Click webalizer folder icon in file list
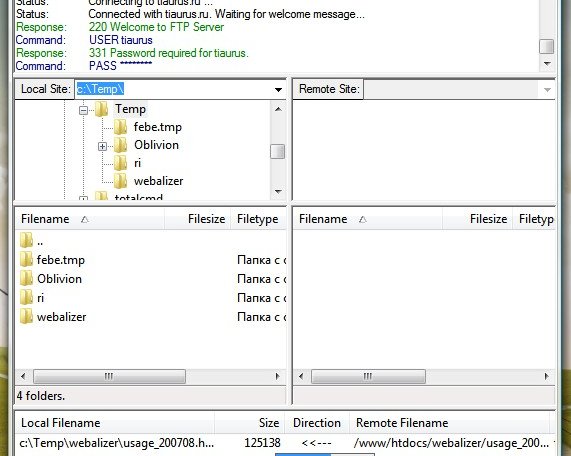571x456 pixels. pos(26,317)
